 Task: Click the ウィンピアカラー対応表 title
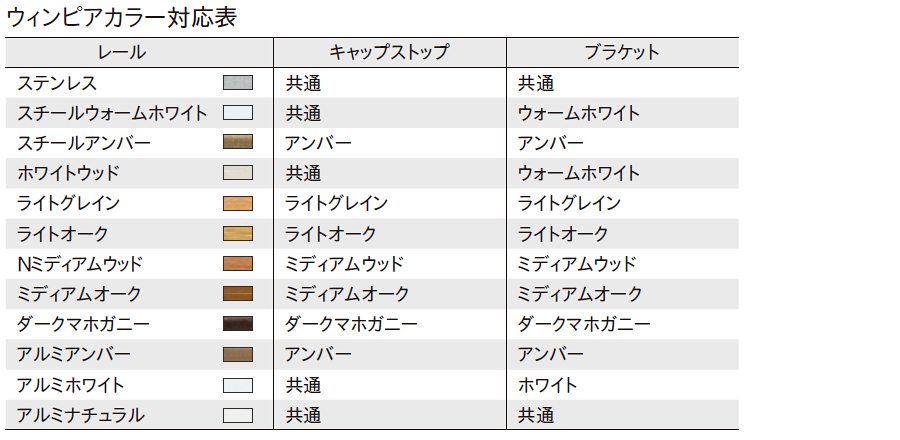tap(121, 17)
